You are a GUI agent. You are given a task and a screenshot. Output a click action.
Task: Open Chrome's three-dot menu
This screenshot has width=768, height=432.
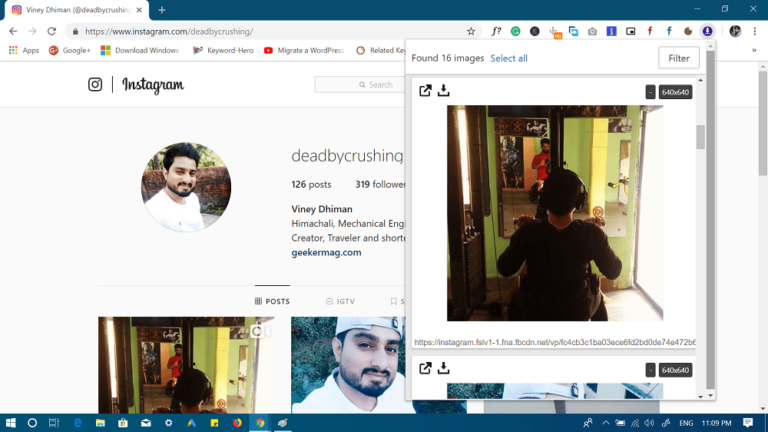[x=754, y=31]
